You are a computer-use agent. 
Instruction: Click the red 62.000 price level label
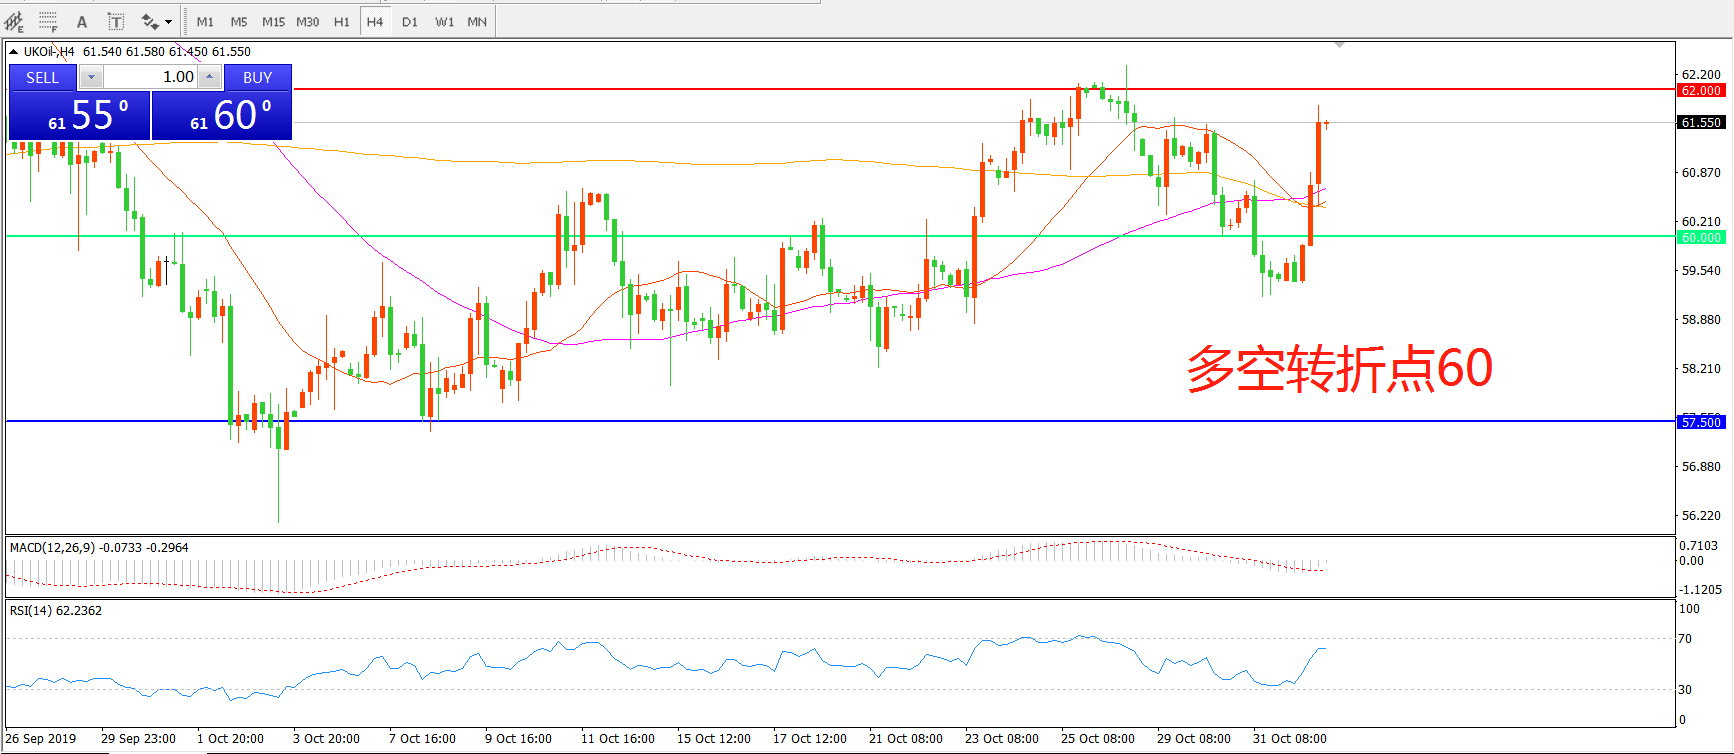coord(1700,90)
